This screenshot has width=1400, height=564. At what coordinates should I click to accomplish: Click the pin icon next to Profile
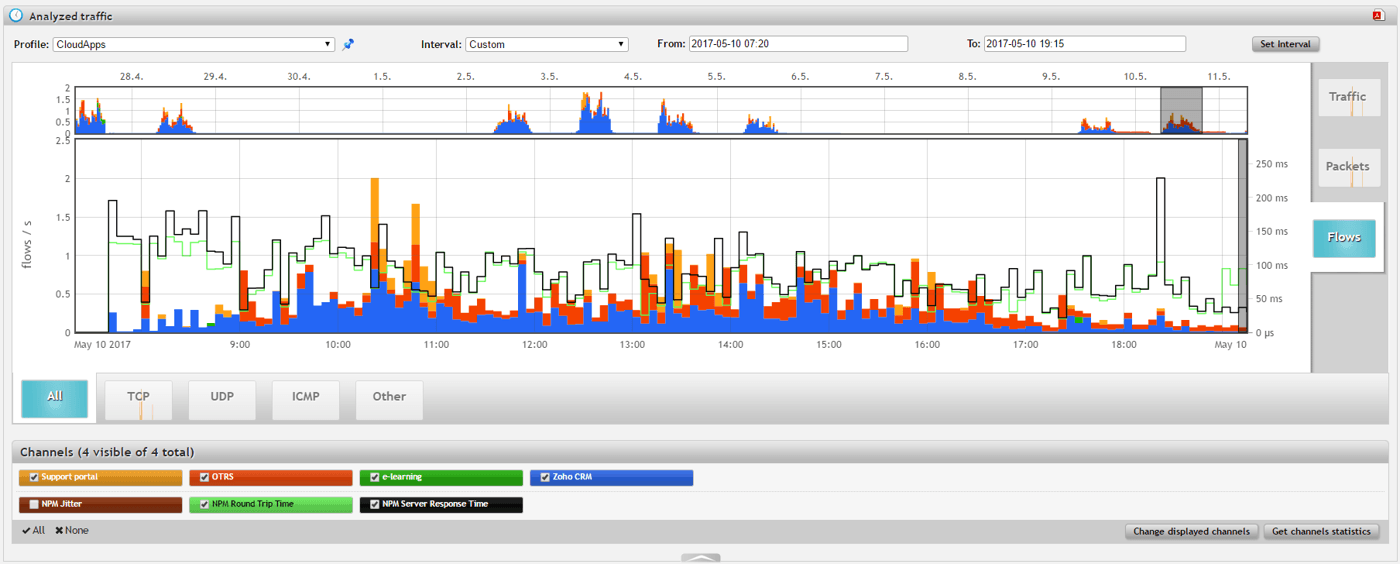[348, 45]
